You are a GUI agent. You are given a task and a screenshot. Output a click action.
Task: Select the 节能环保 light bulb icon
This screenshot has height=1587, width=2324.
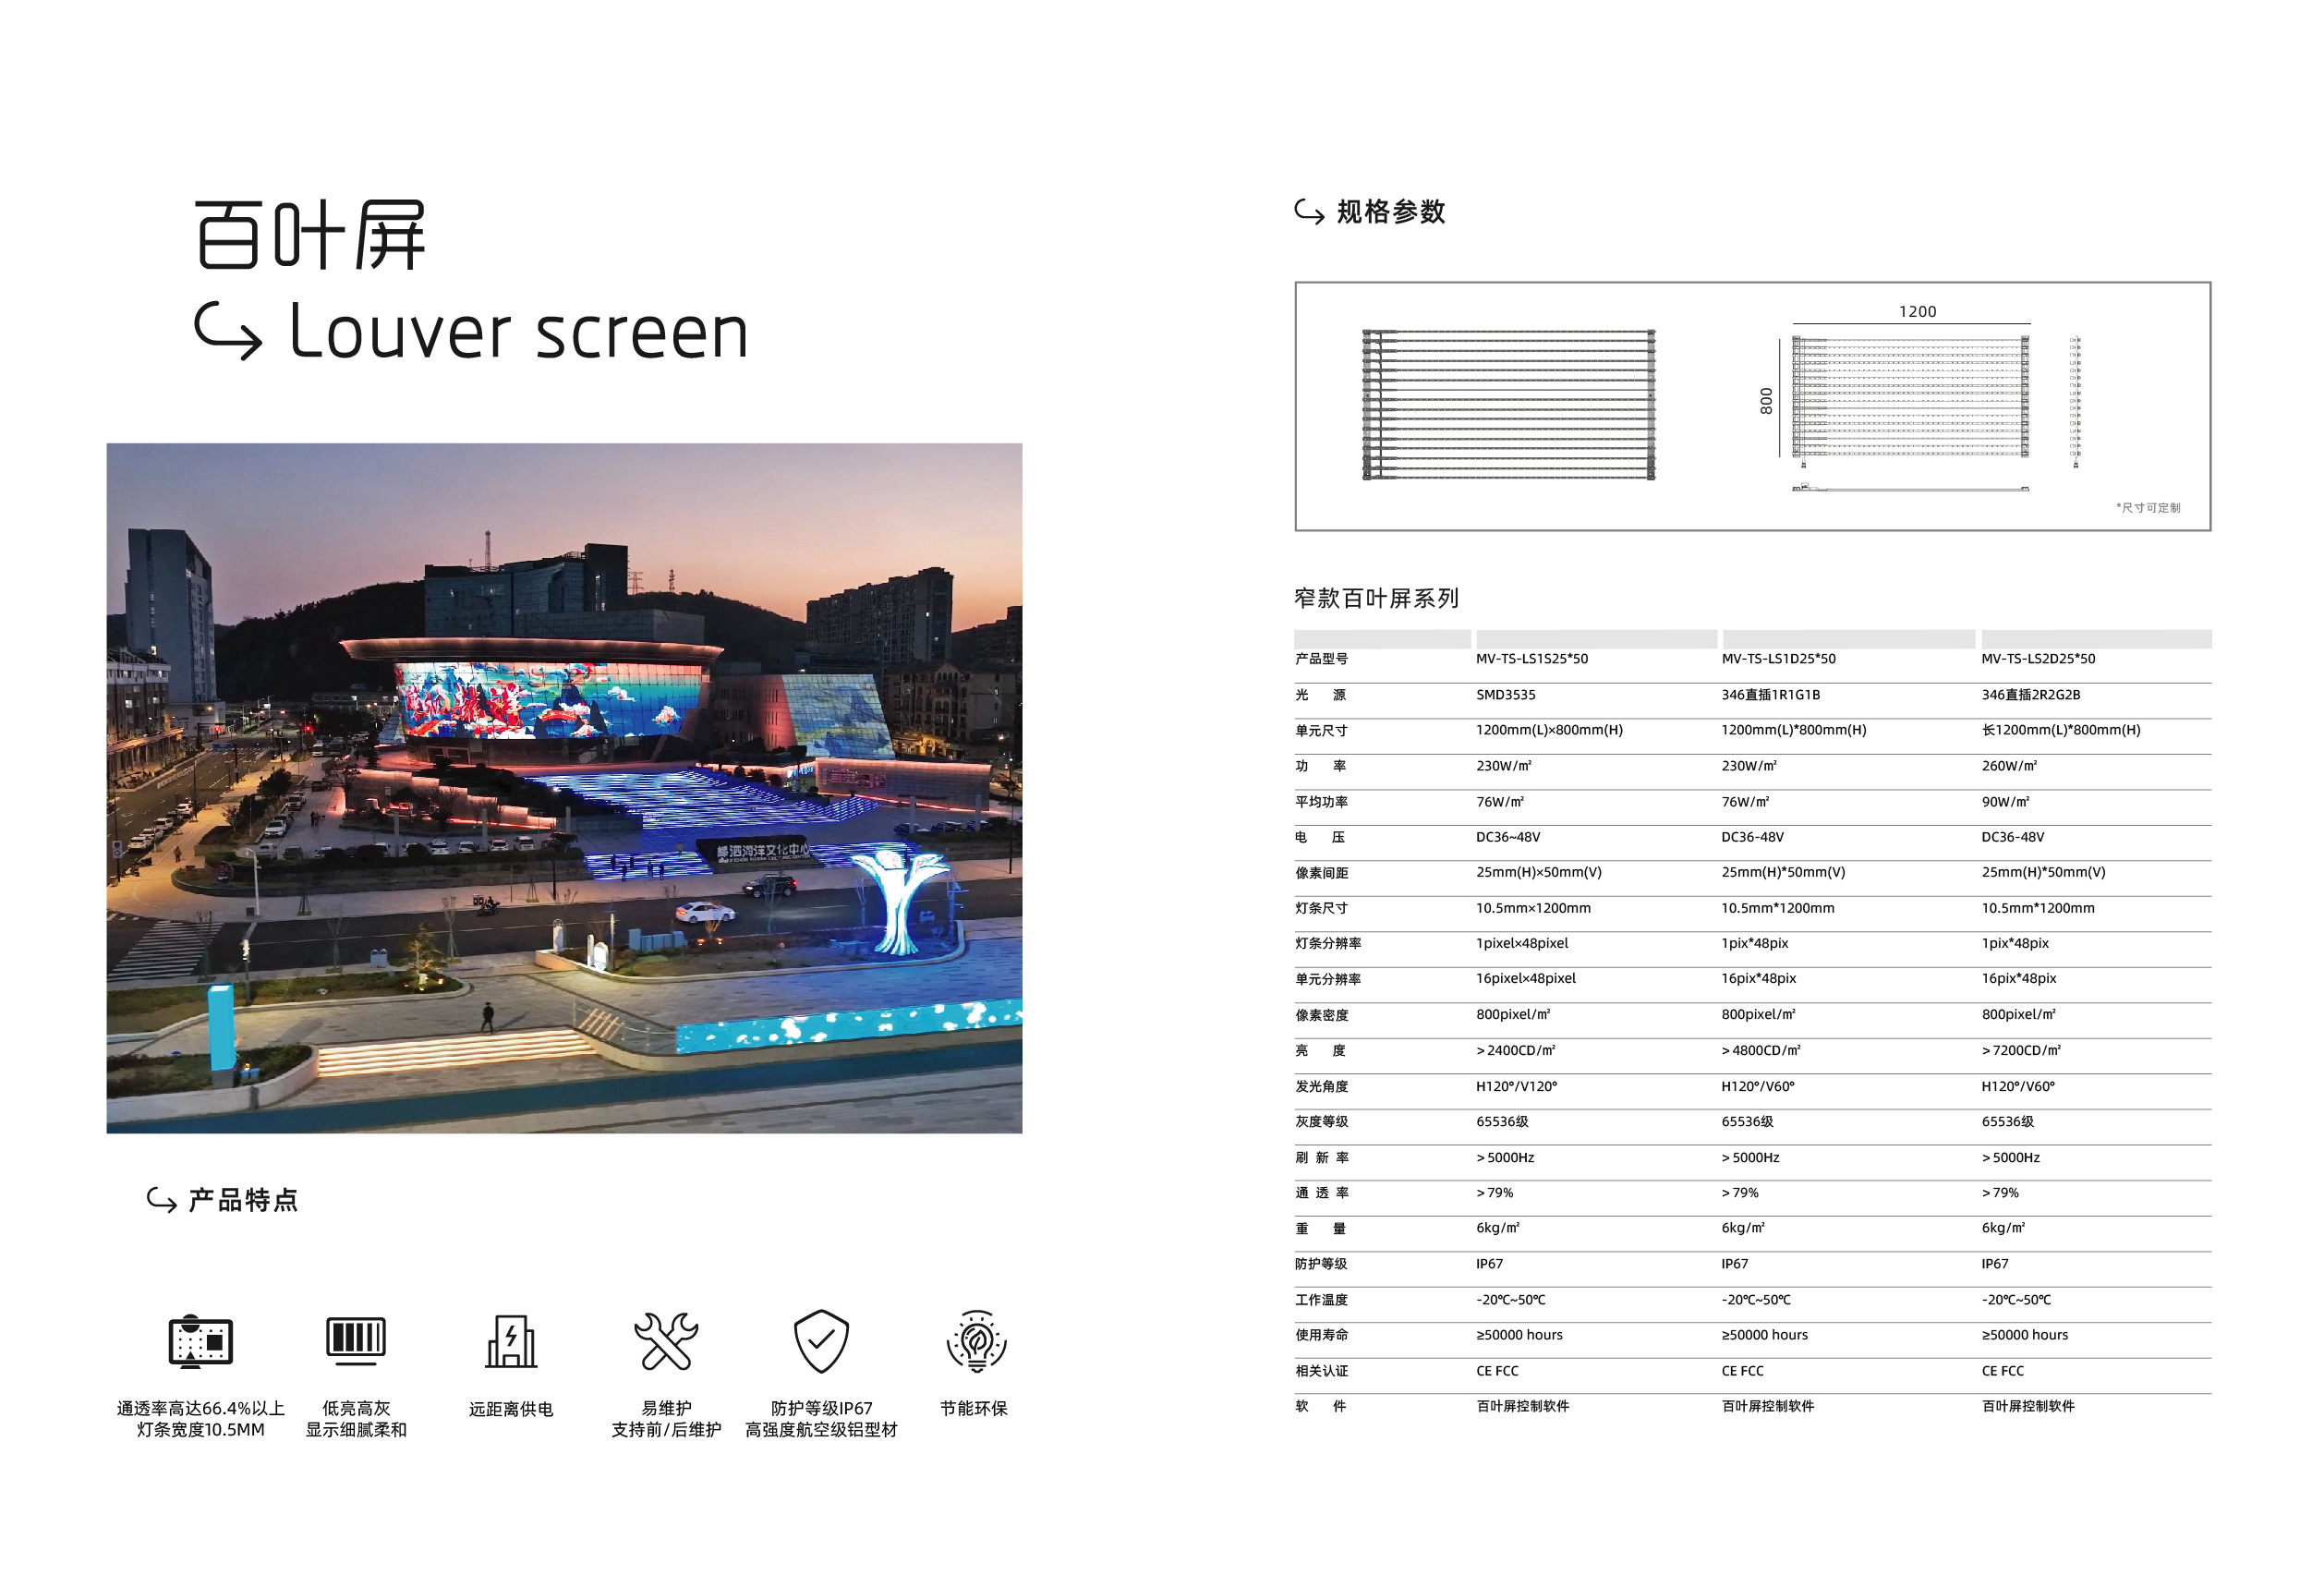coord(976,1340)
